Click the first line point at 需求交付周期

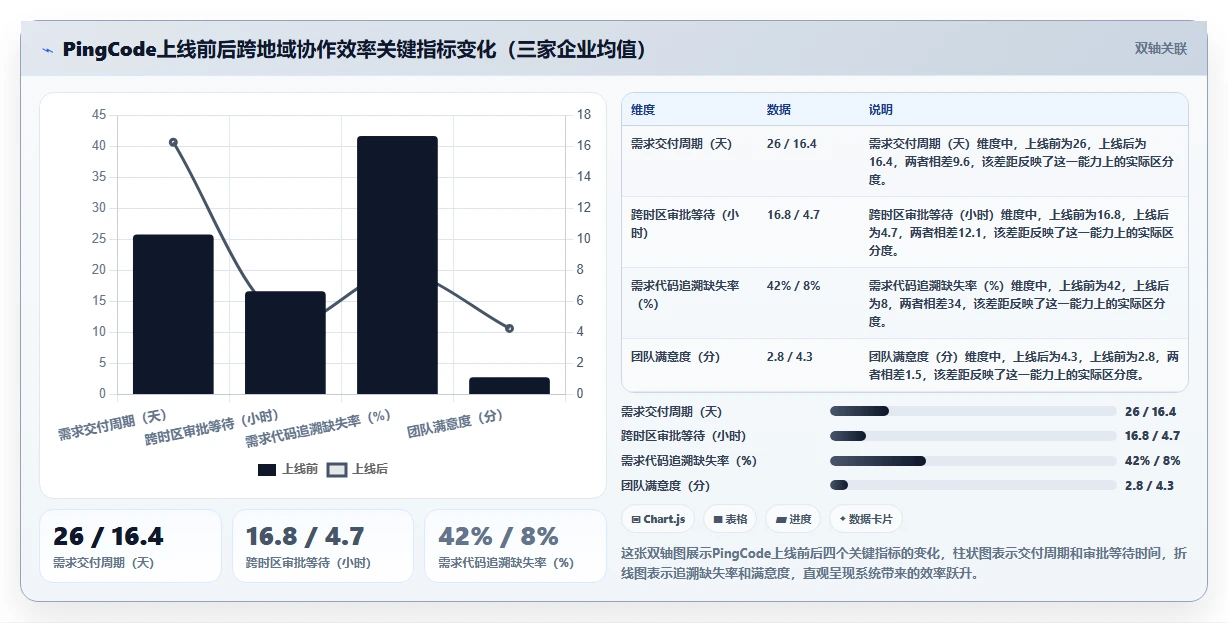tap(173, 142)
